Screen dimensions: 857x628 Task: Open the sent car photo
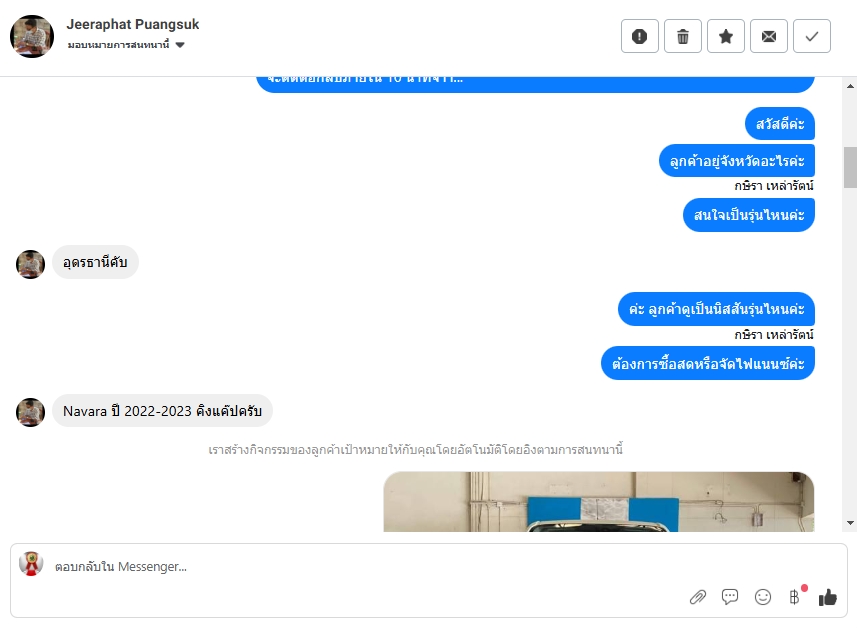click(598, 502)
